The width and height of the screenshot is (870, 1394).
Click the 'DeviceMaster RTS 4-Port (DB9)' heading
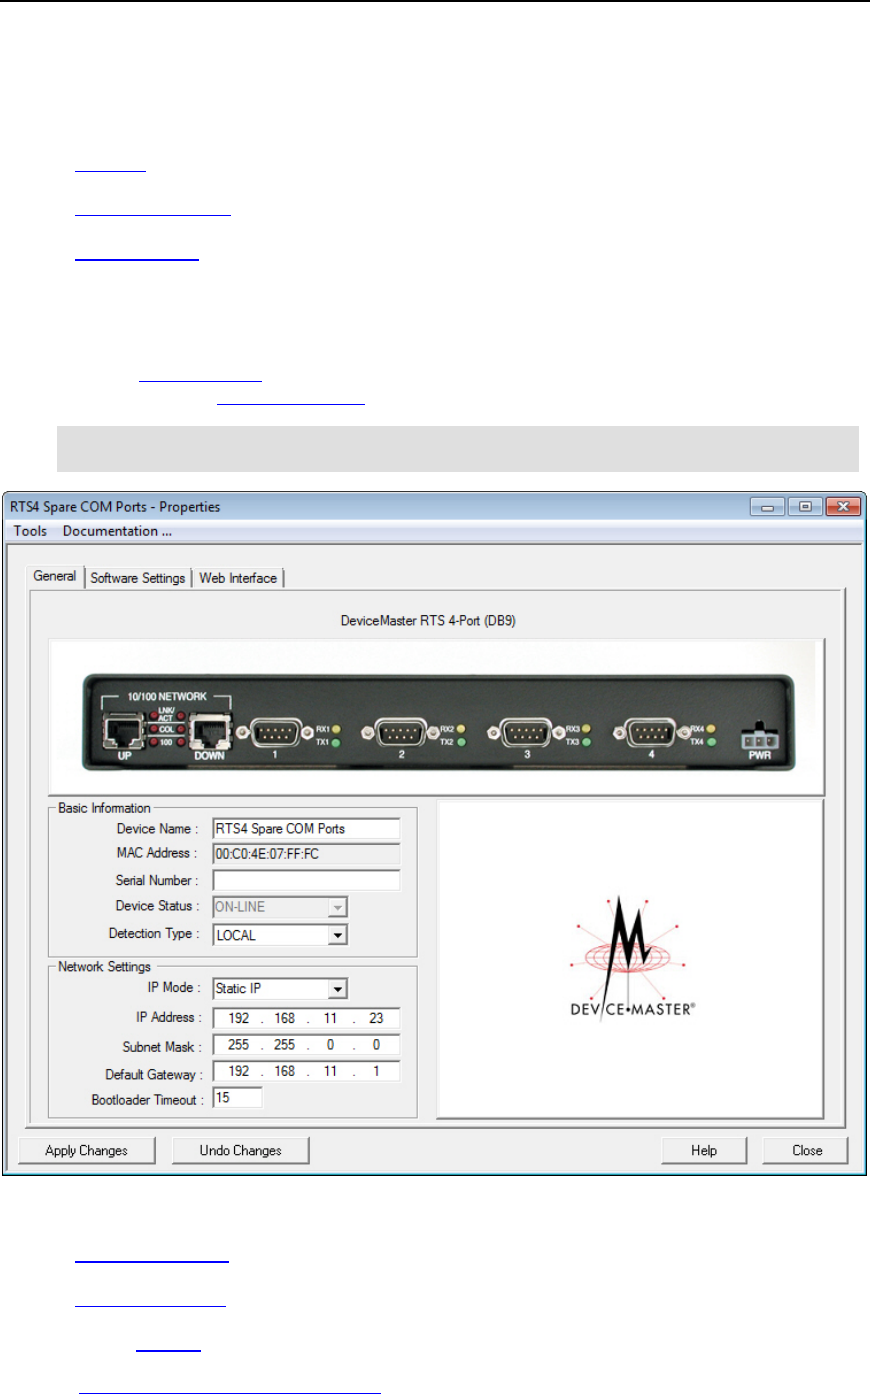(x=428, y=621)
